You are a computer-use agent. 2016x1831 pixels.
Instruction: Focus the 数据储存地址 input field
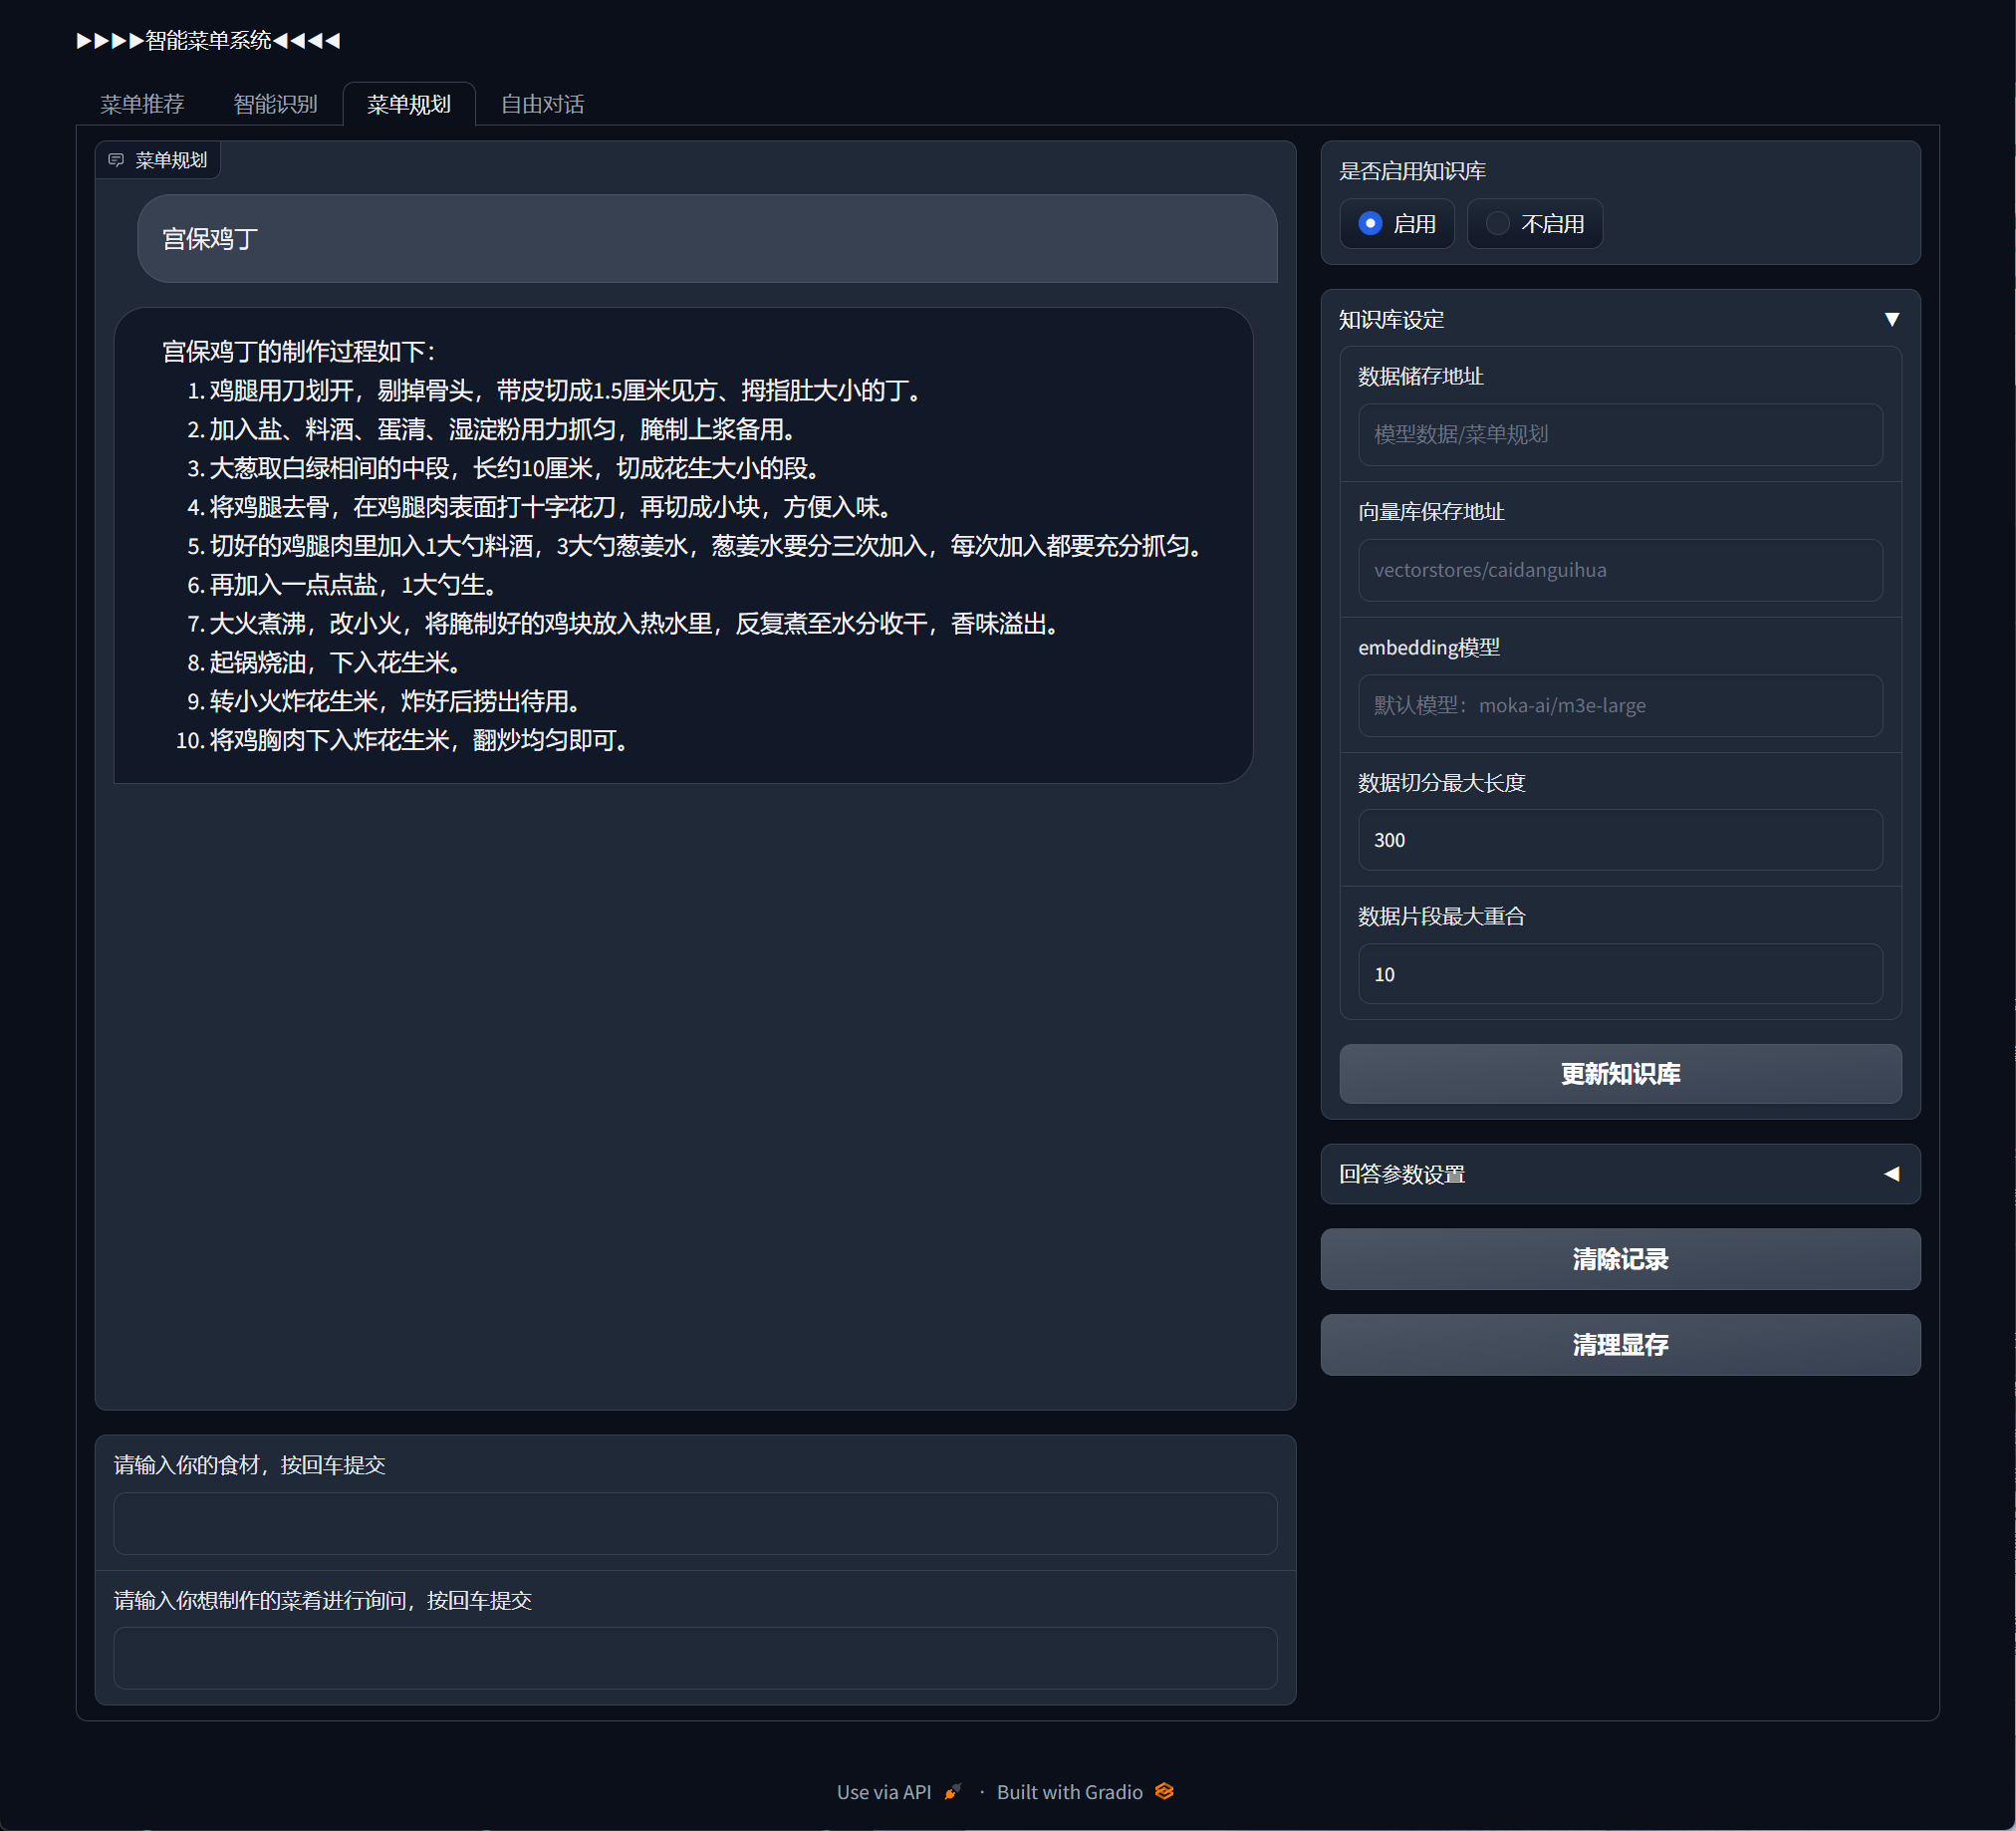[x=1620, y=434]
